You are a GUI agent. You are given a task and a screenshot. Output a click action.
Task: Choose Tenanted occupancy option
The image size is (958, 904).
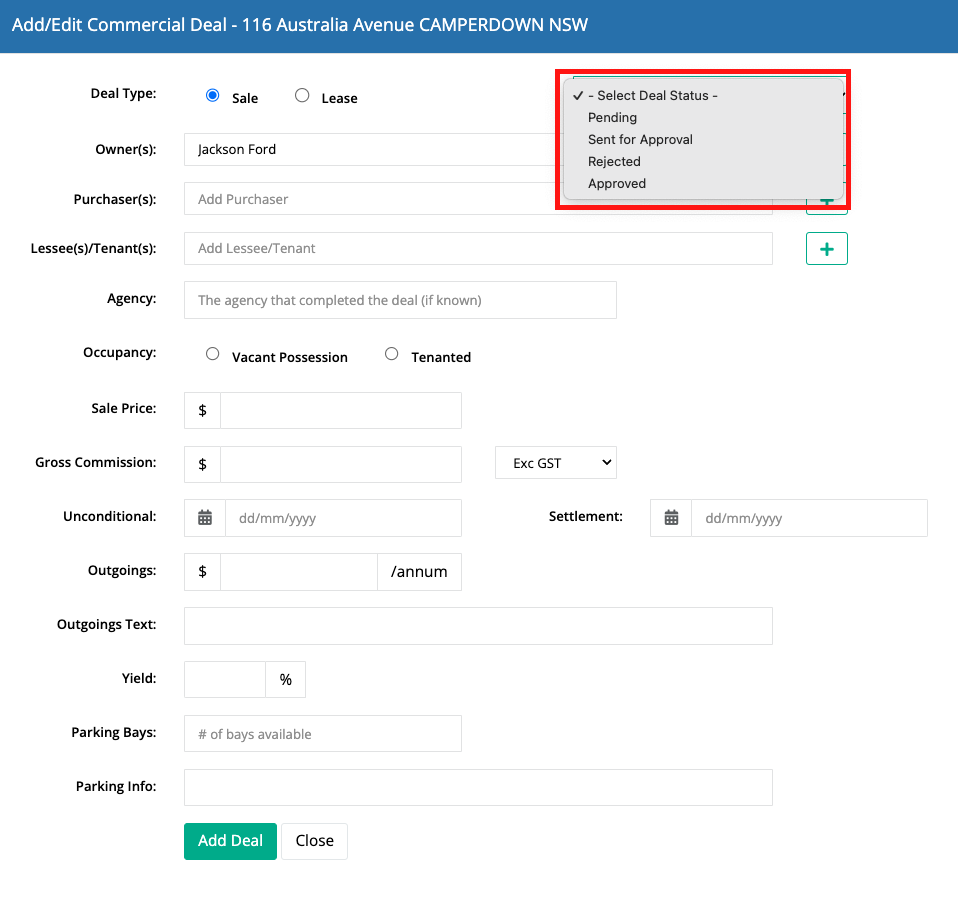(392, 354)
